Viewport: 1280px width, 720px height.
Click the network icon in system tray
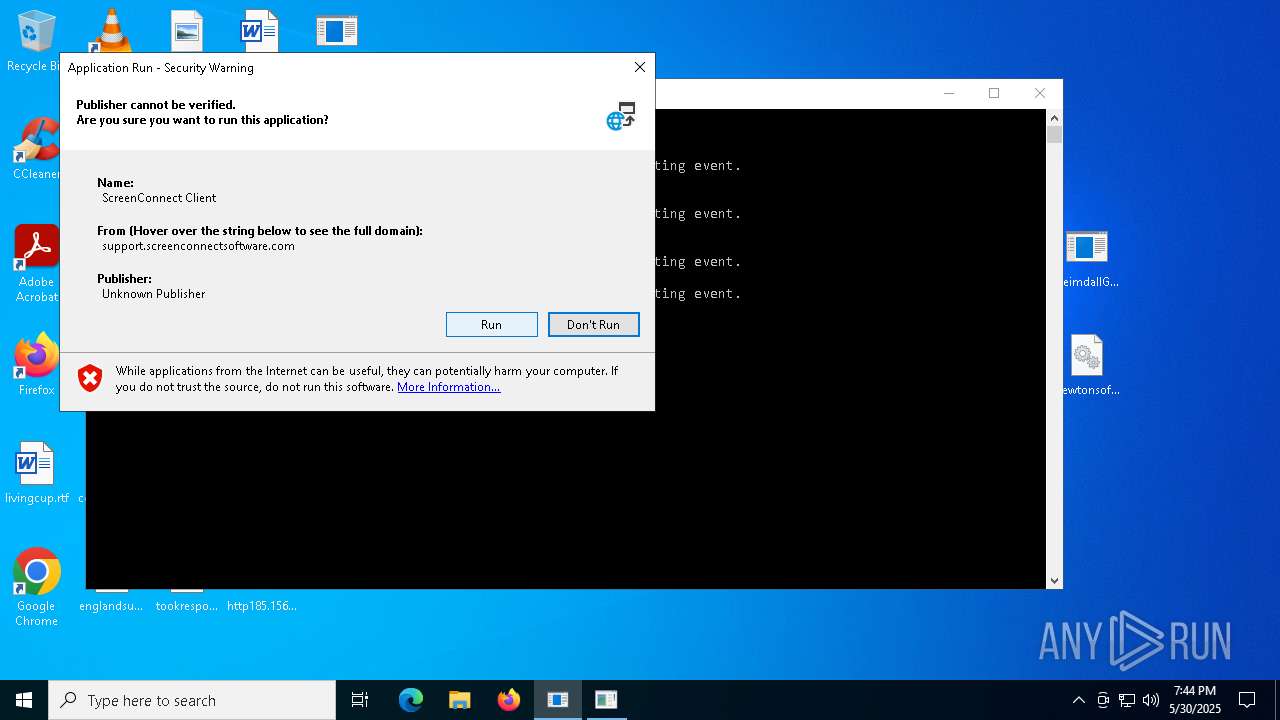(1127, 700)
